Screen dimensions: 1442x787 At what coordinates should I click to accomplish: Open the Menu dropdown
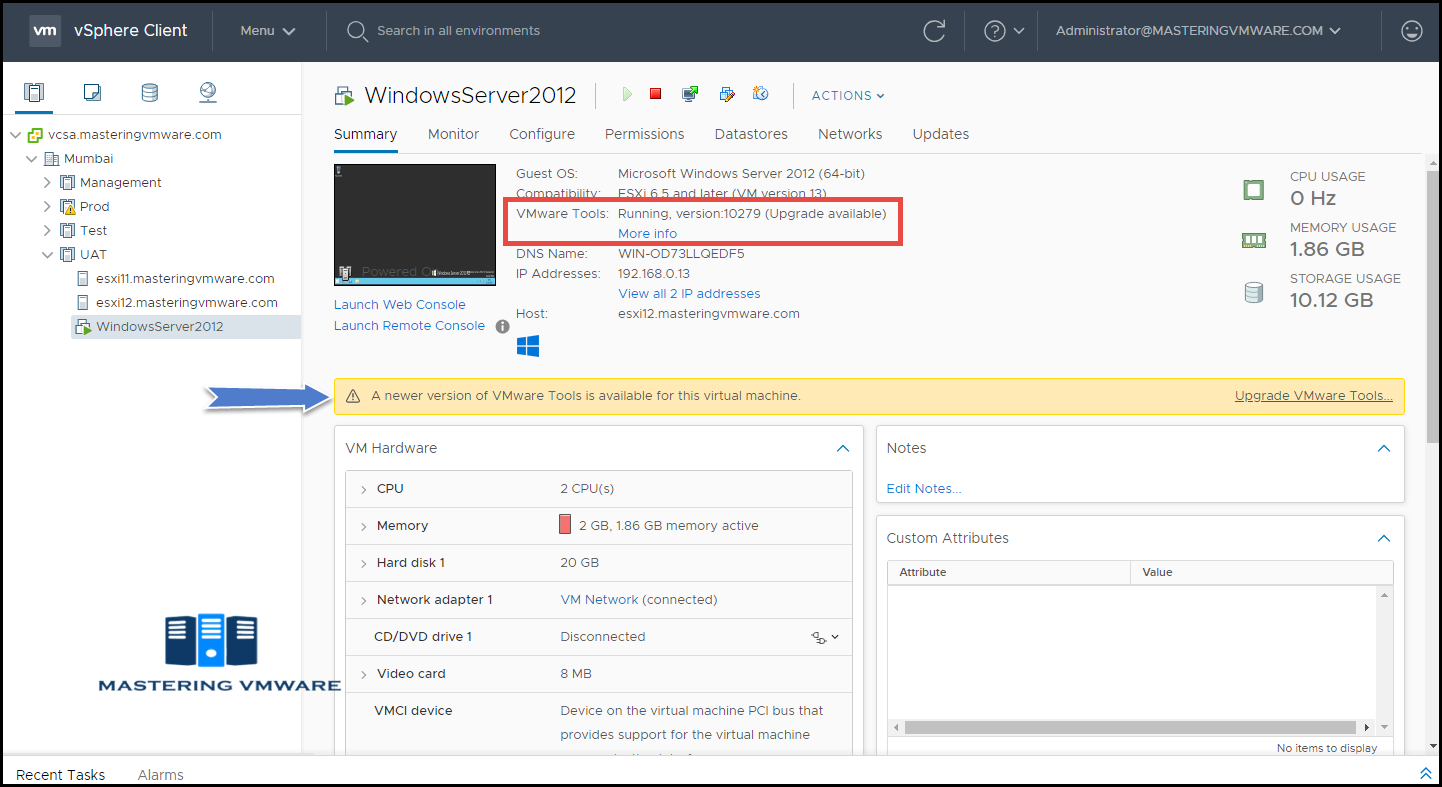pyautogui.click(x=268, y=31)
